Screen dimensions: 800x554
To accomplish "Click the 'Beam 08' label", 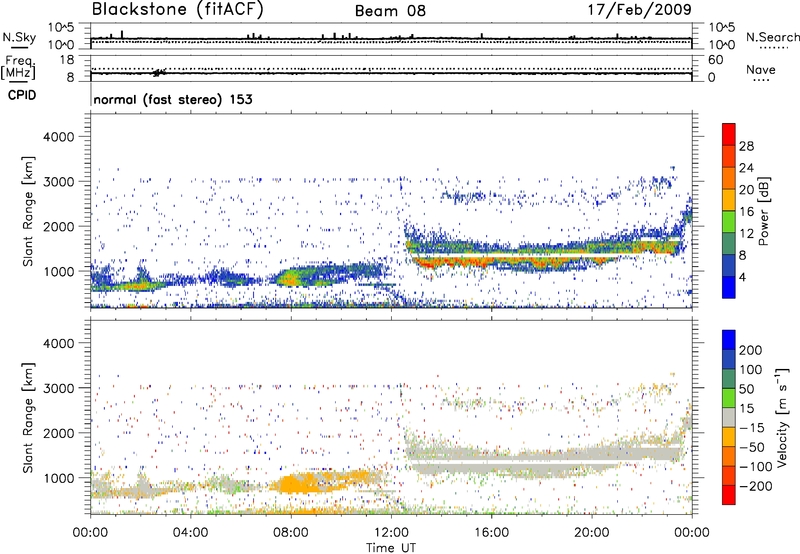I will click(x=390, y=11).
